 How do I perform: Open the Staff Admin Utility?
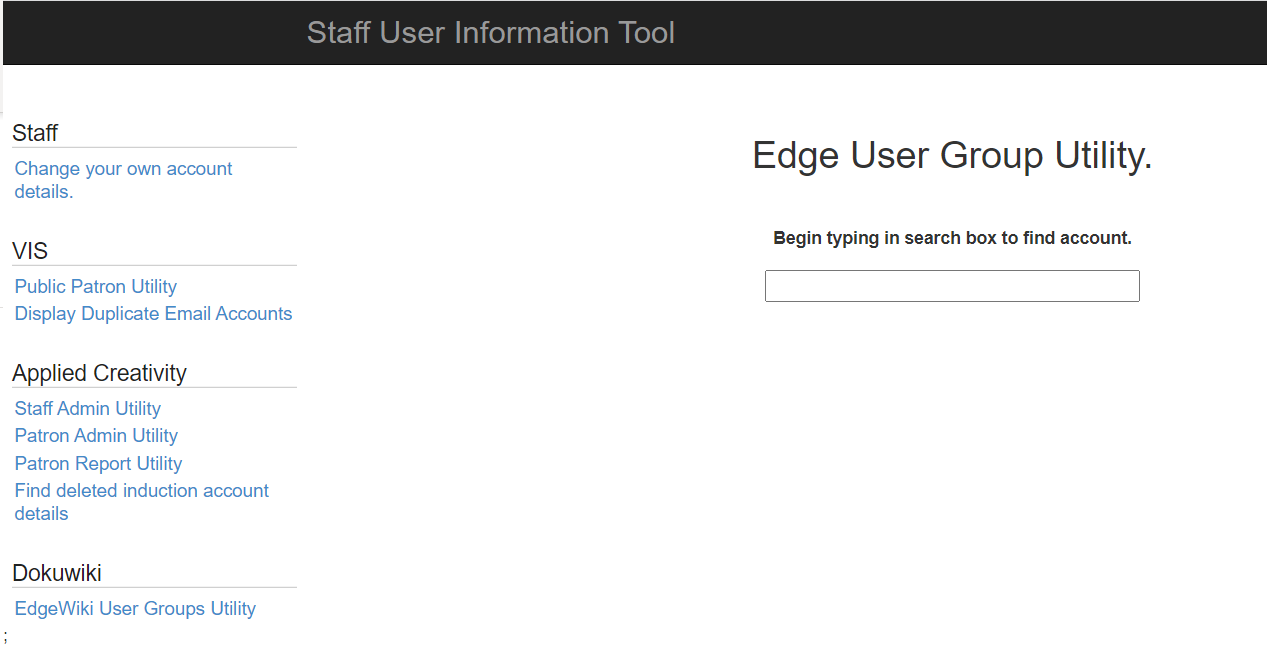(x=87, y=409)
